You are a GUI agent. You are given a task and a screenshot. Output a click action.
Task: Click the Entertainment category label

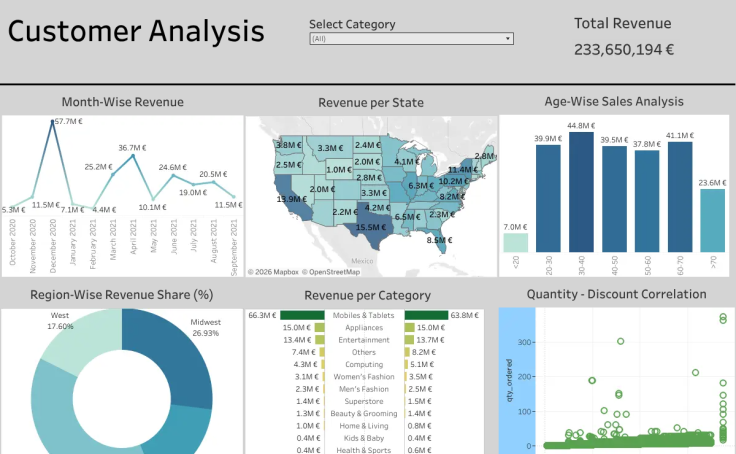pos(364,340)
